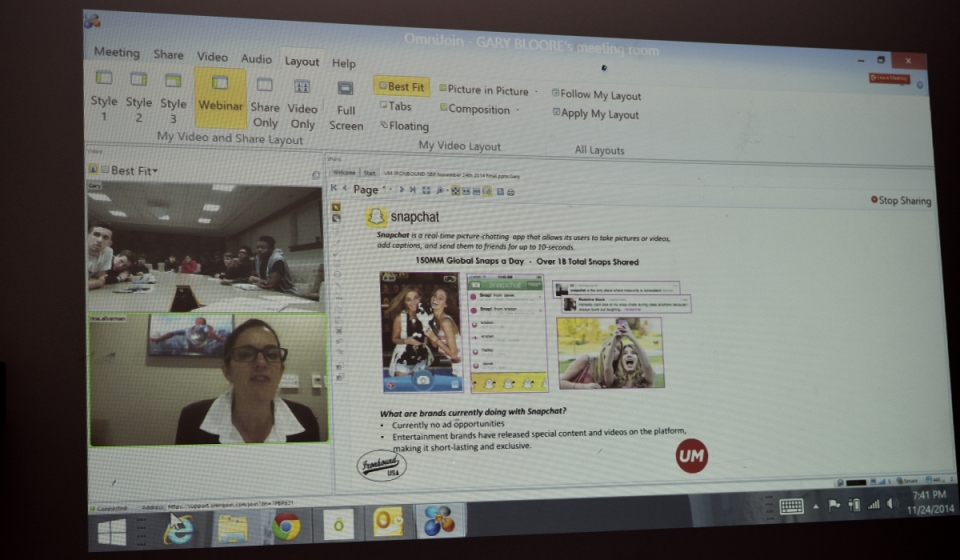The height and width of the screenshot is (560, 960).
Task: Expand the Picture in Picture dropdown
Action: pyautogui.click(x=536, y=91)
